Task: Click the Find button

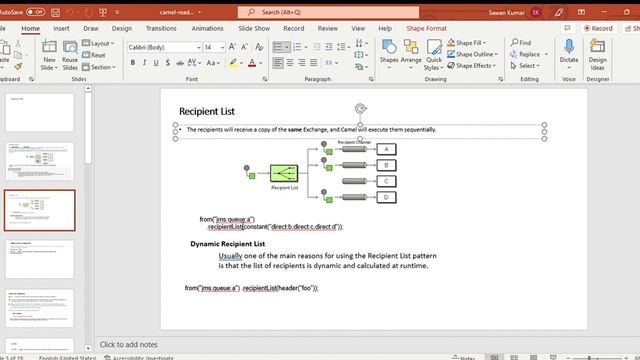Action: tap(521, 42)
